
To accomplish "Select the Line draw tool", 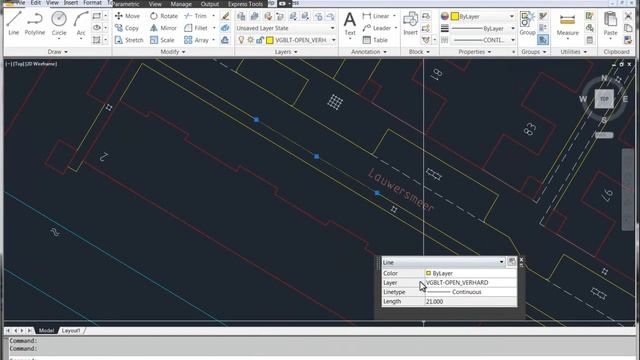I will [13, 23].
